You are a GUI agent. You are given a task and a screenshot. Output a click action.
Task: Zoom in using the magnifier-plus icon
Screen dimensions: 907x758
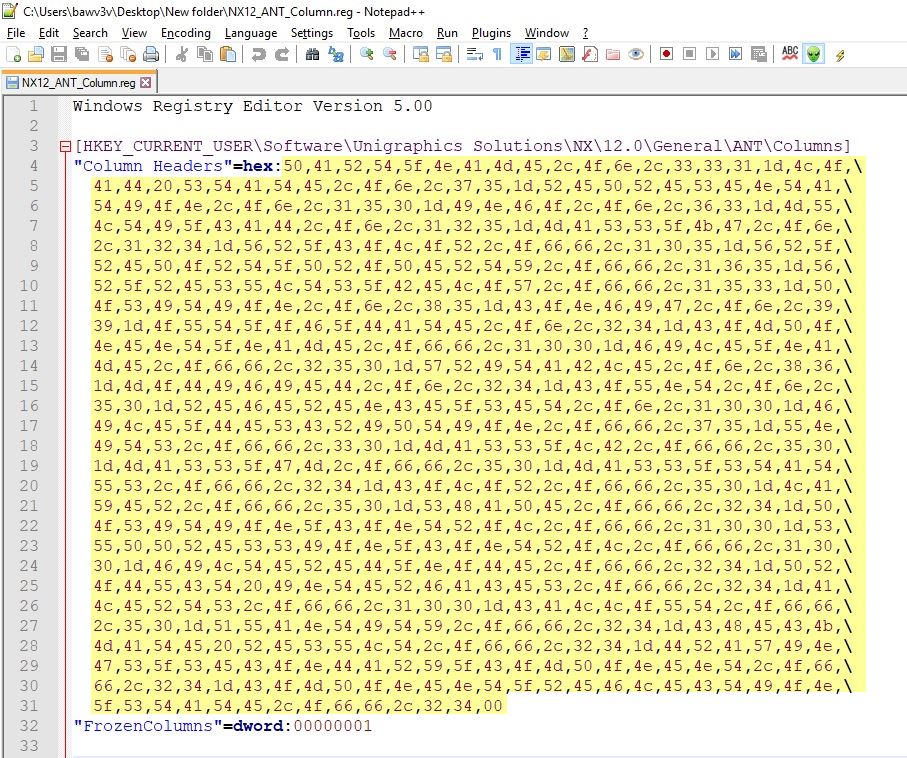tap(368, 55)
